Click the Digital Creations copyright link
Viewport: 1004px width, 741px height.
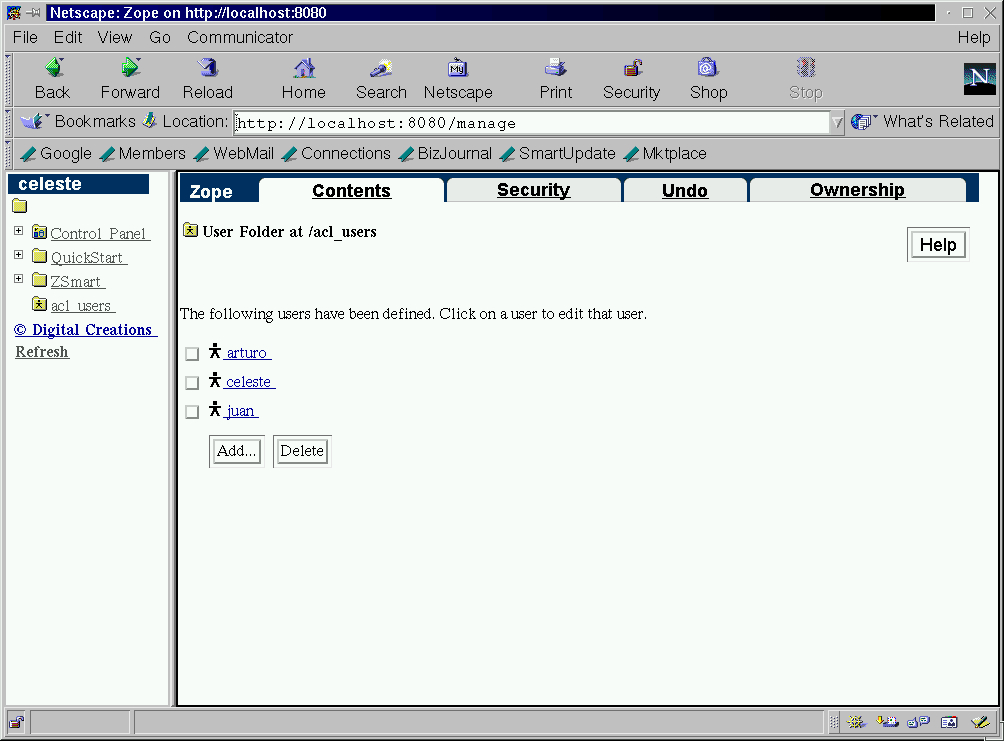85,330
